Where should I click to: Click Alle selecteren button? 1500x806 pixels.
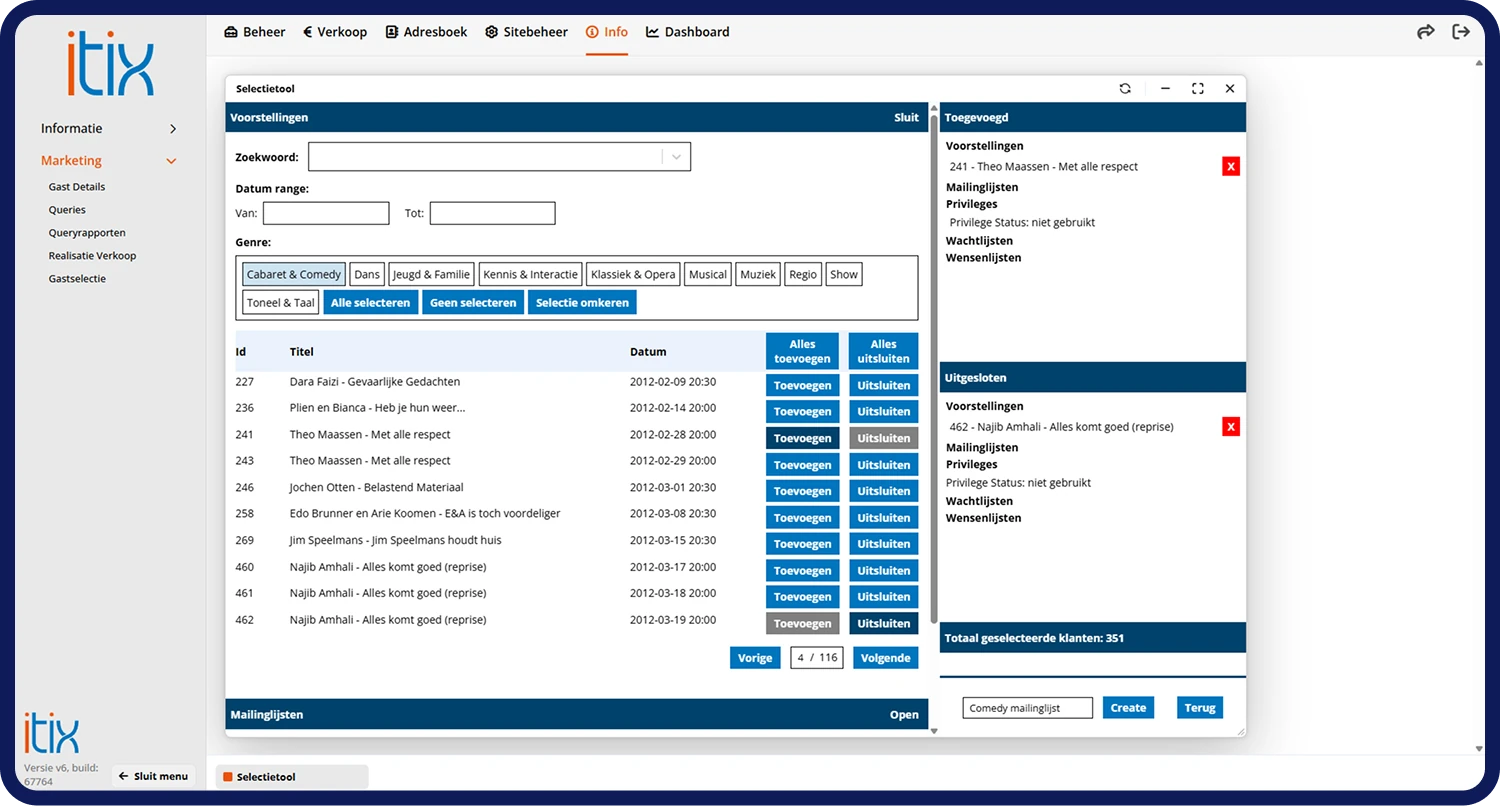click(x=371, y=303)
